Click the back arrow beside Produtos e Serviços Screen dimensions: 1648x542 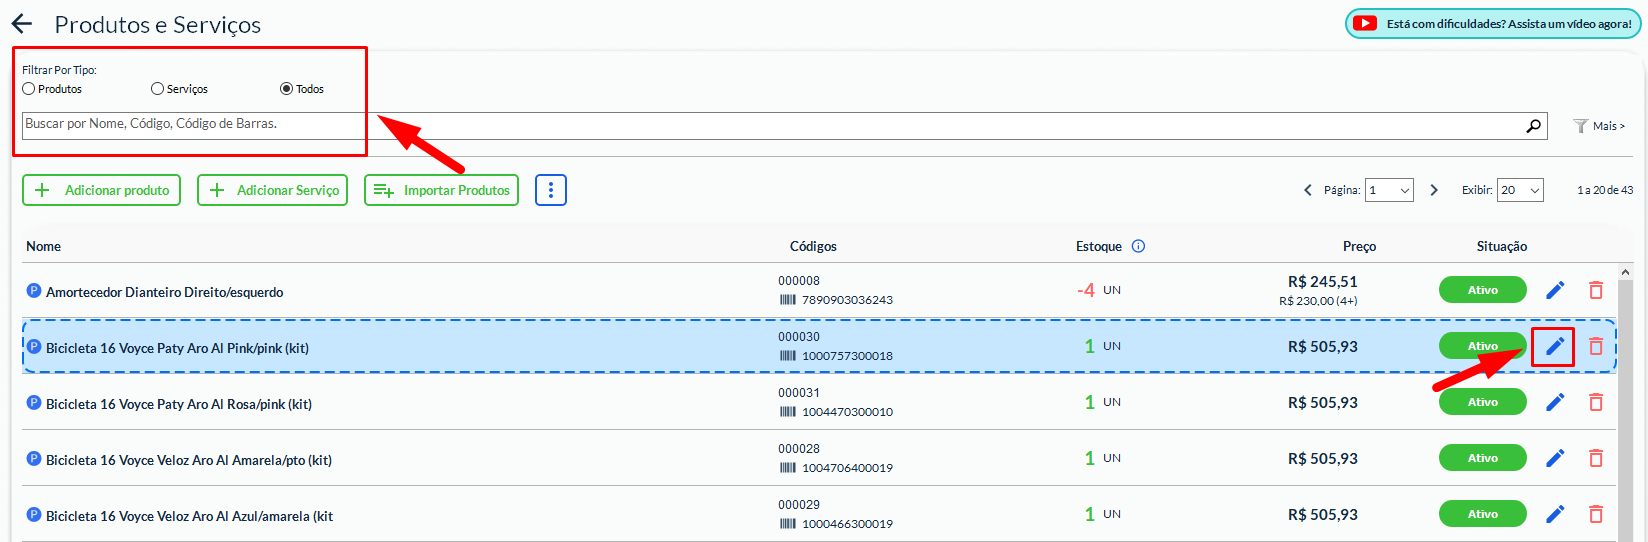(22, 24)
